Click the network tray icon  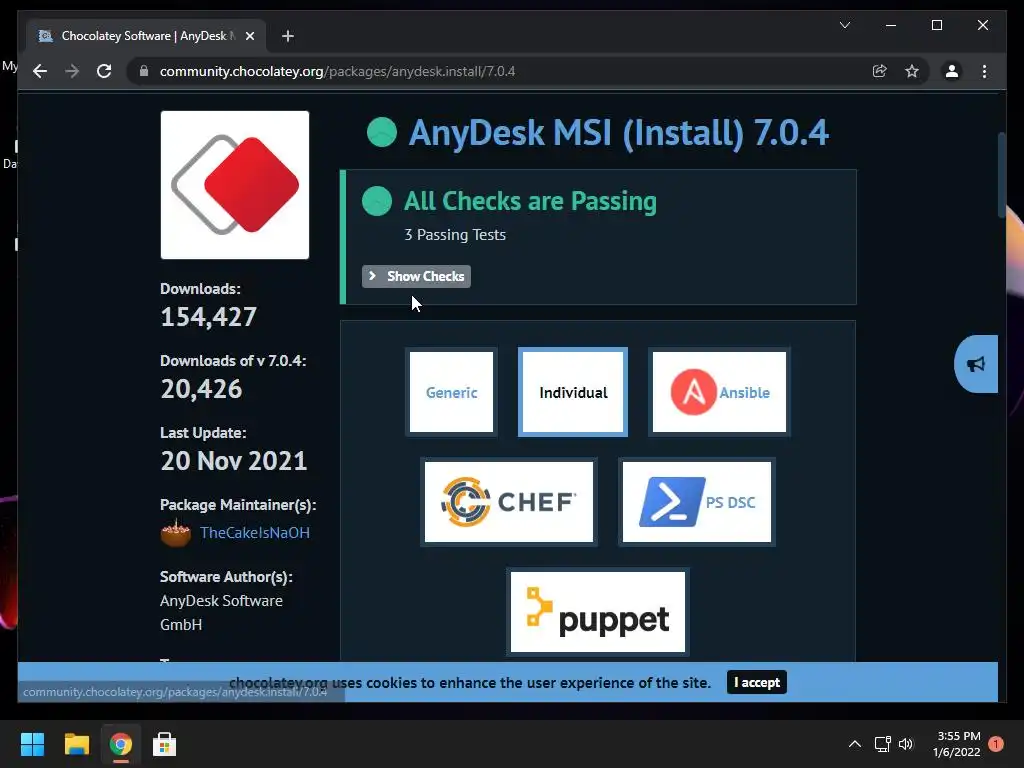882,744
